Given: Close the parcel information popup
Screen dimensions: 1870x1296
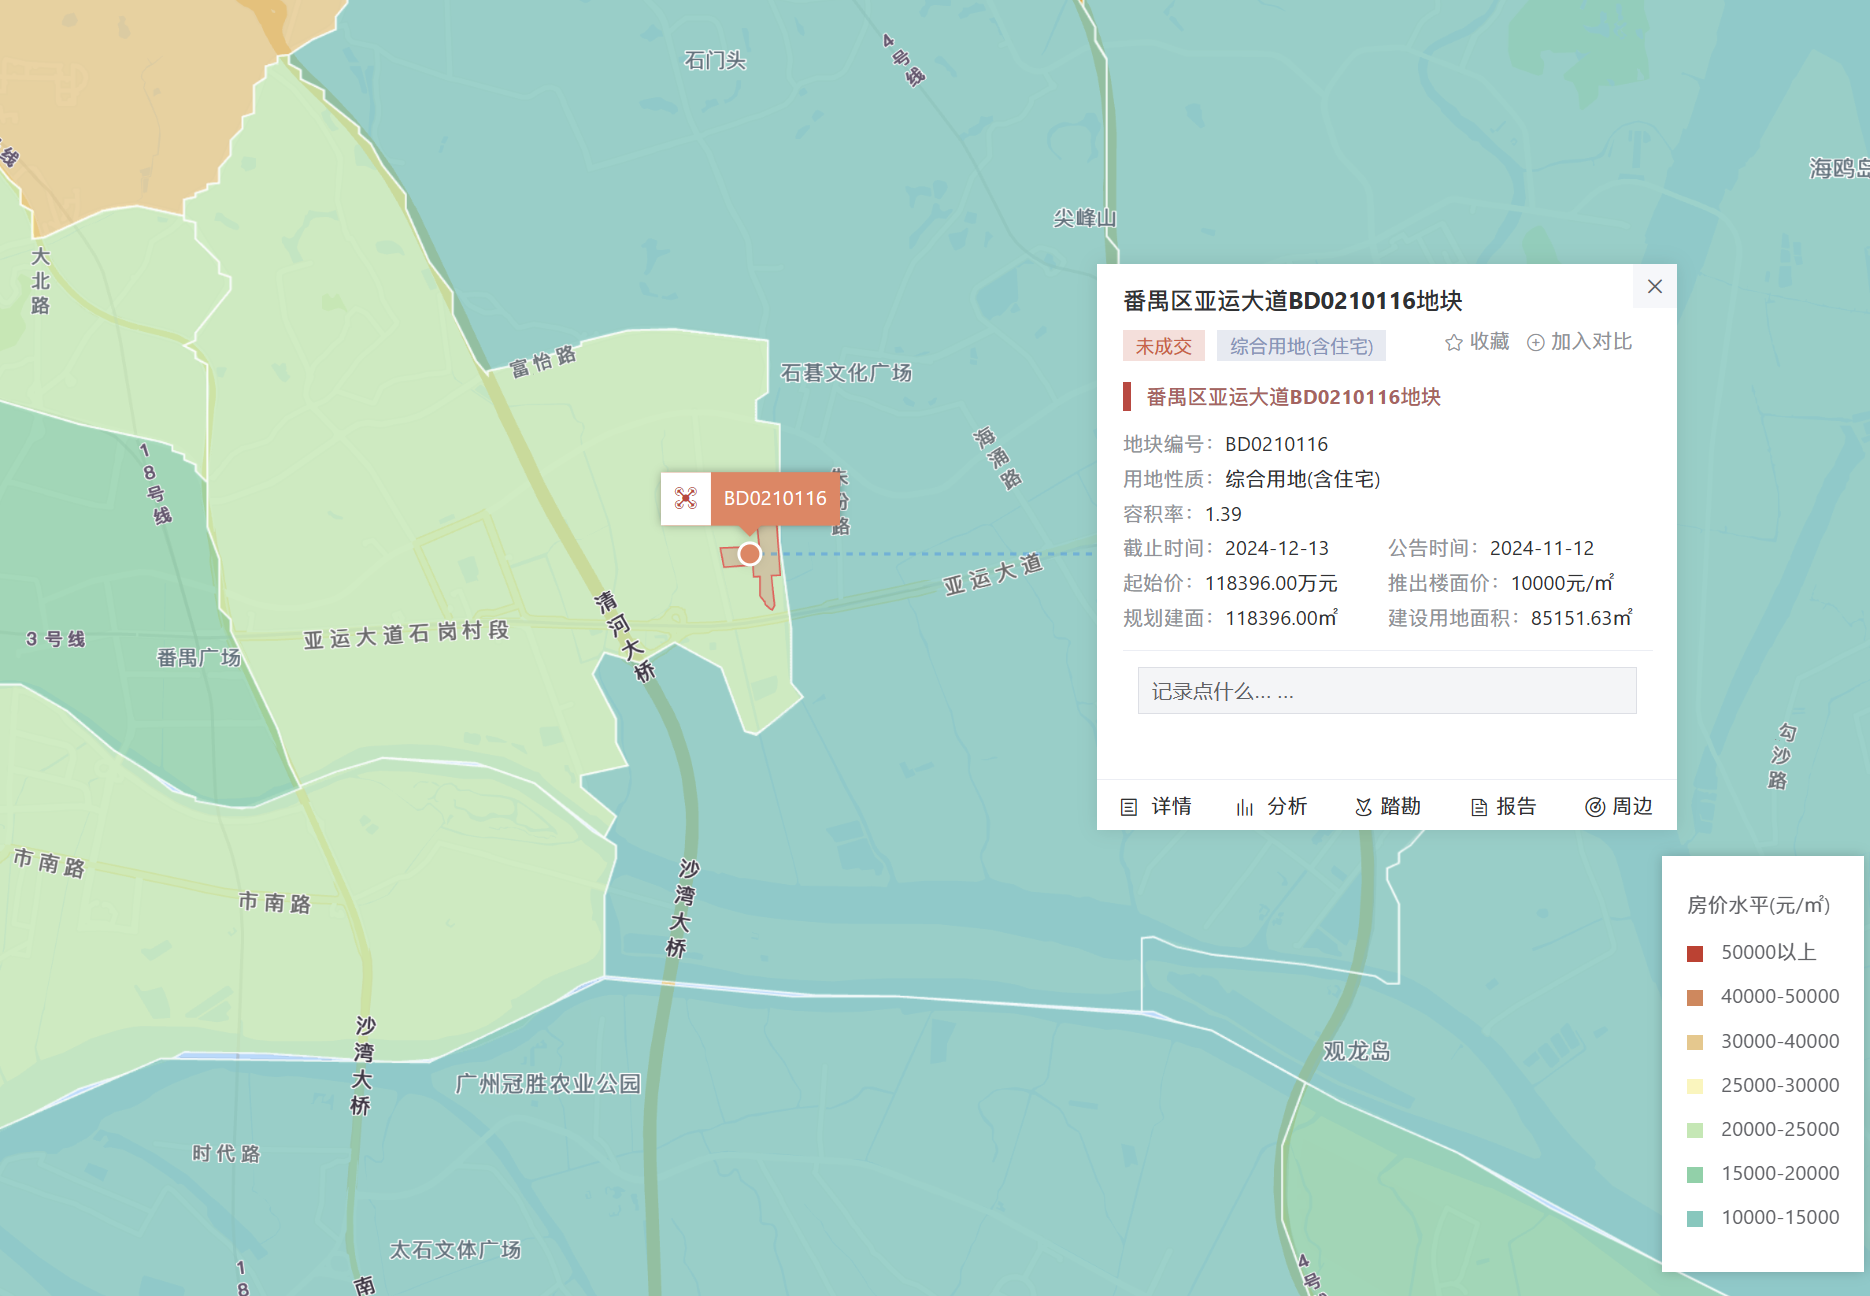Looking at the screenshot, I should pos(1654,287).
